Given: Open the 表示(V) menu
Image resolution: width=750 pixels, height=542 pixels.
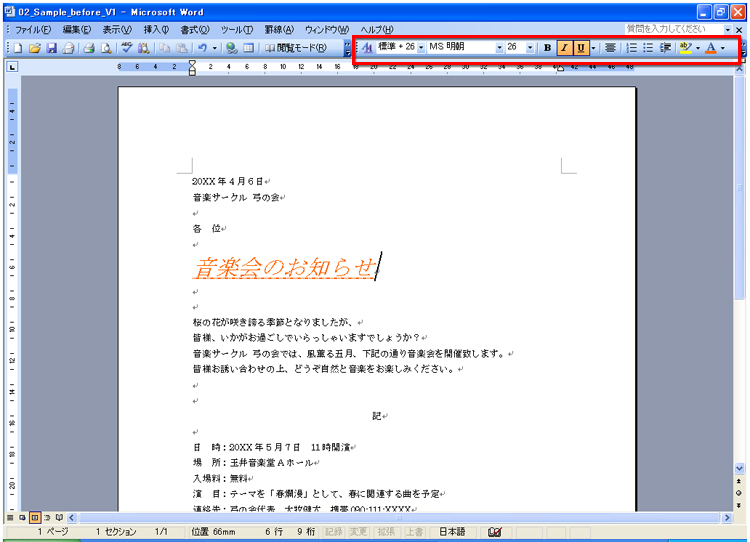Looking at the screenshot, I should tap(117, 30).
